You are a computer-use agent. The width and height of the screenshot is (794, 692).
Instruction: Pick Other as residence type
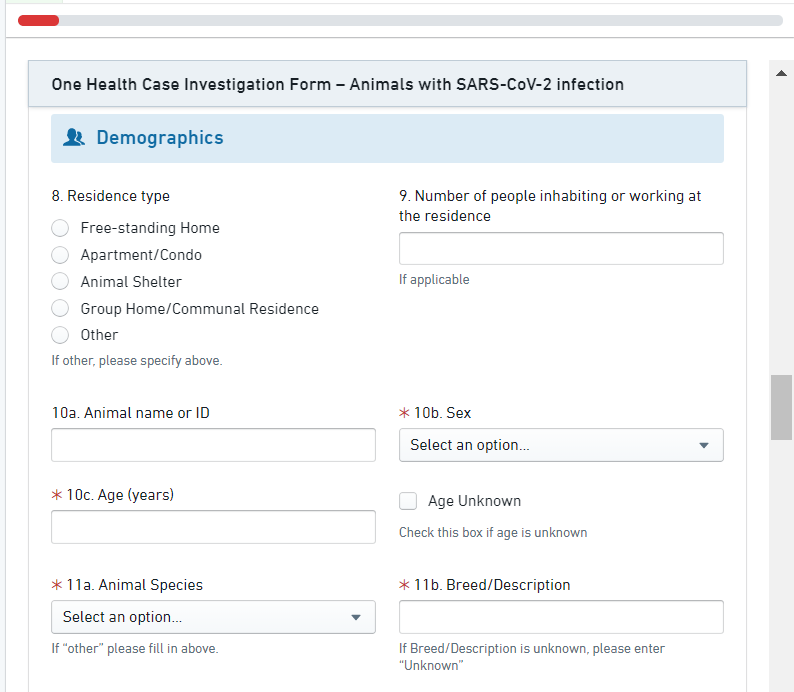(60, 335)
